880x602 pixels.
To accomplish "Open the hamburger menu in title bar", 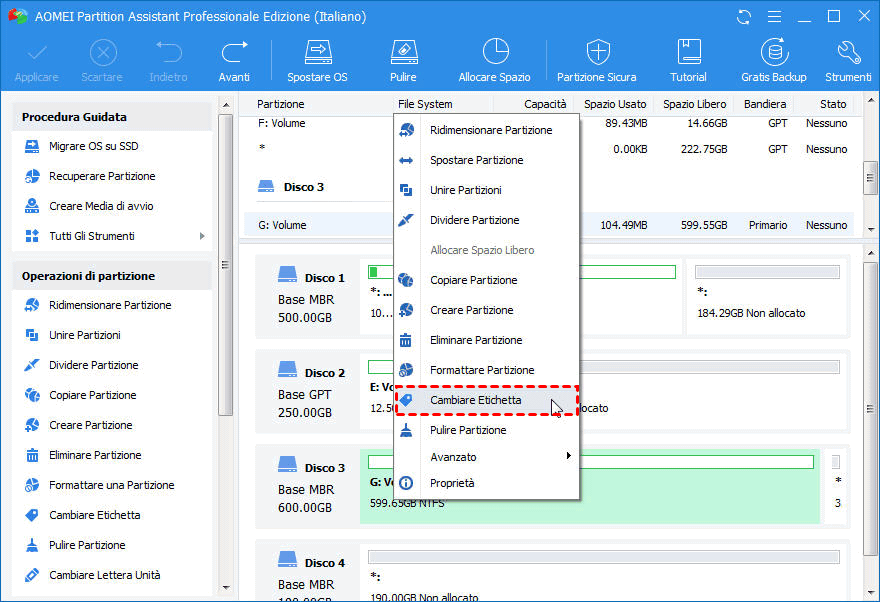I will point(774,17).
